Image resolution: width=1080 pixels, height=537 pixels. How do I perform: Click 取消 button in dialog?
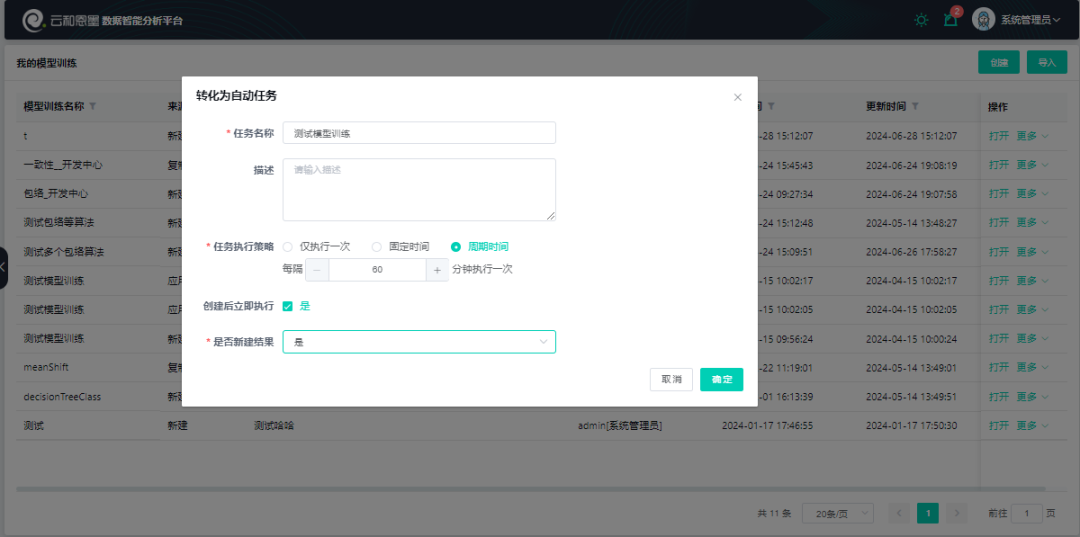pos(672,379)
